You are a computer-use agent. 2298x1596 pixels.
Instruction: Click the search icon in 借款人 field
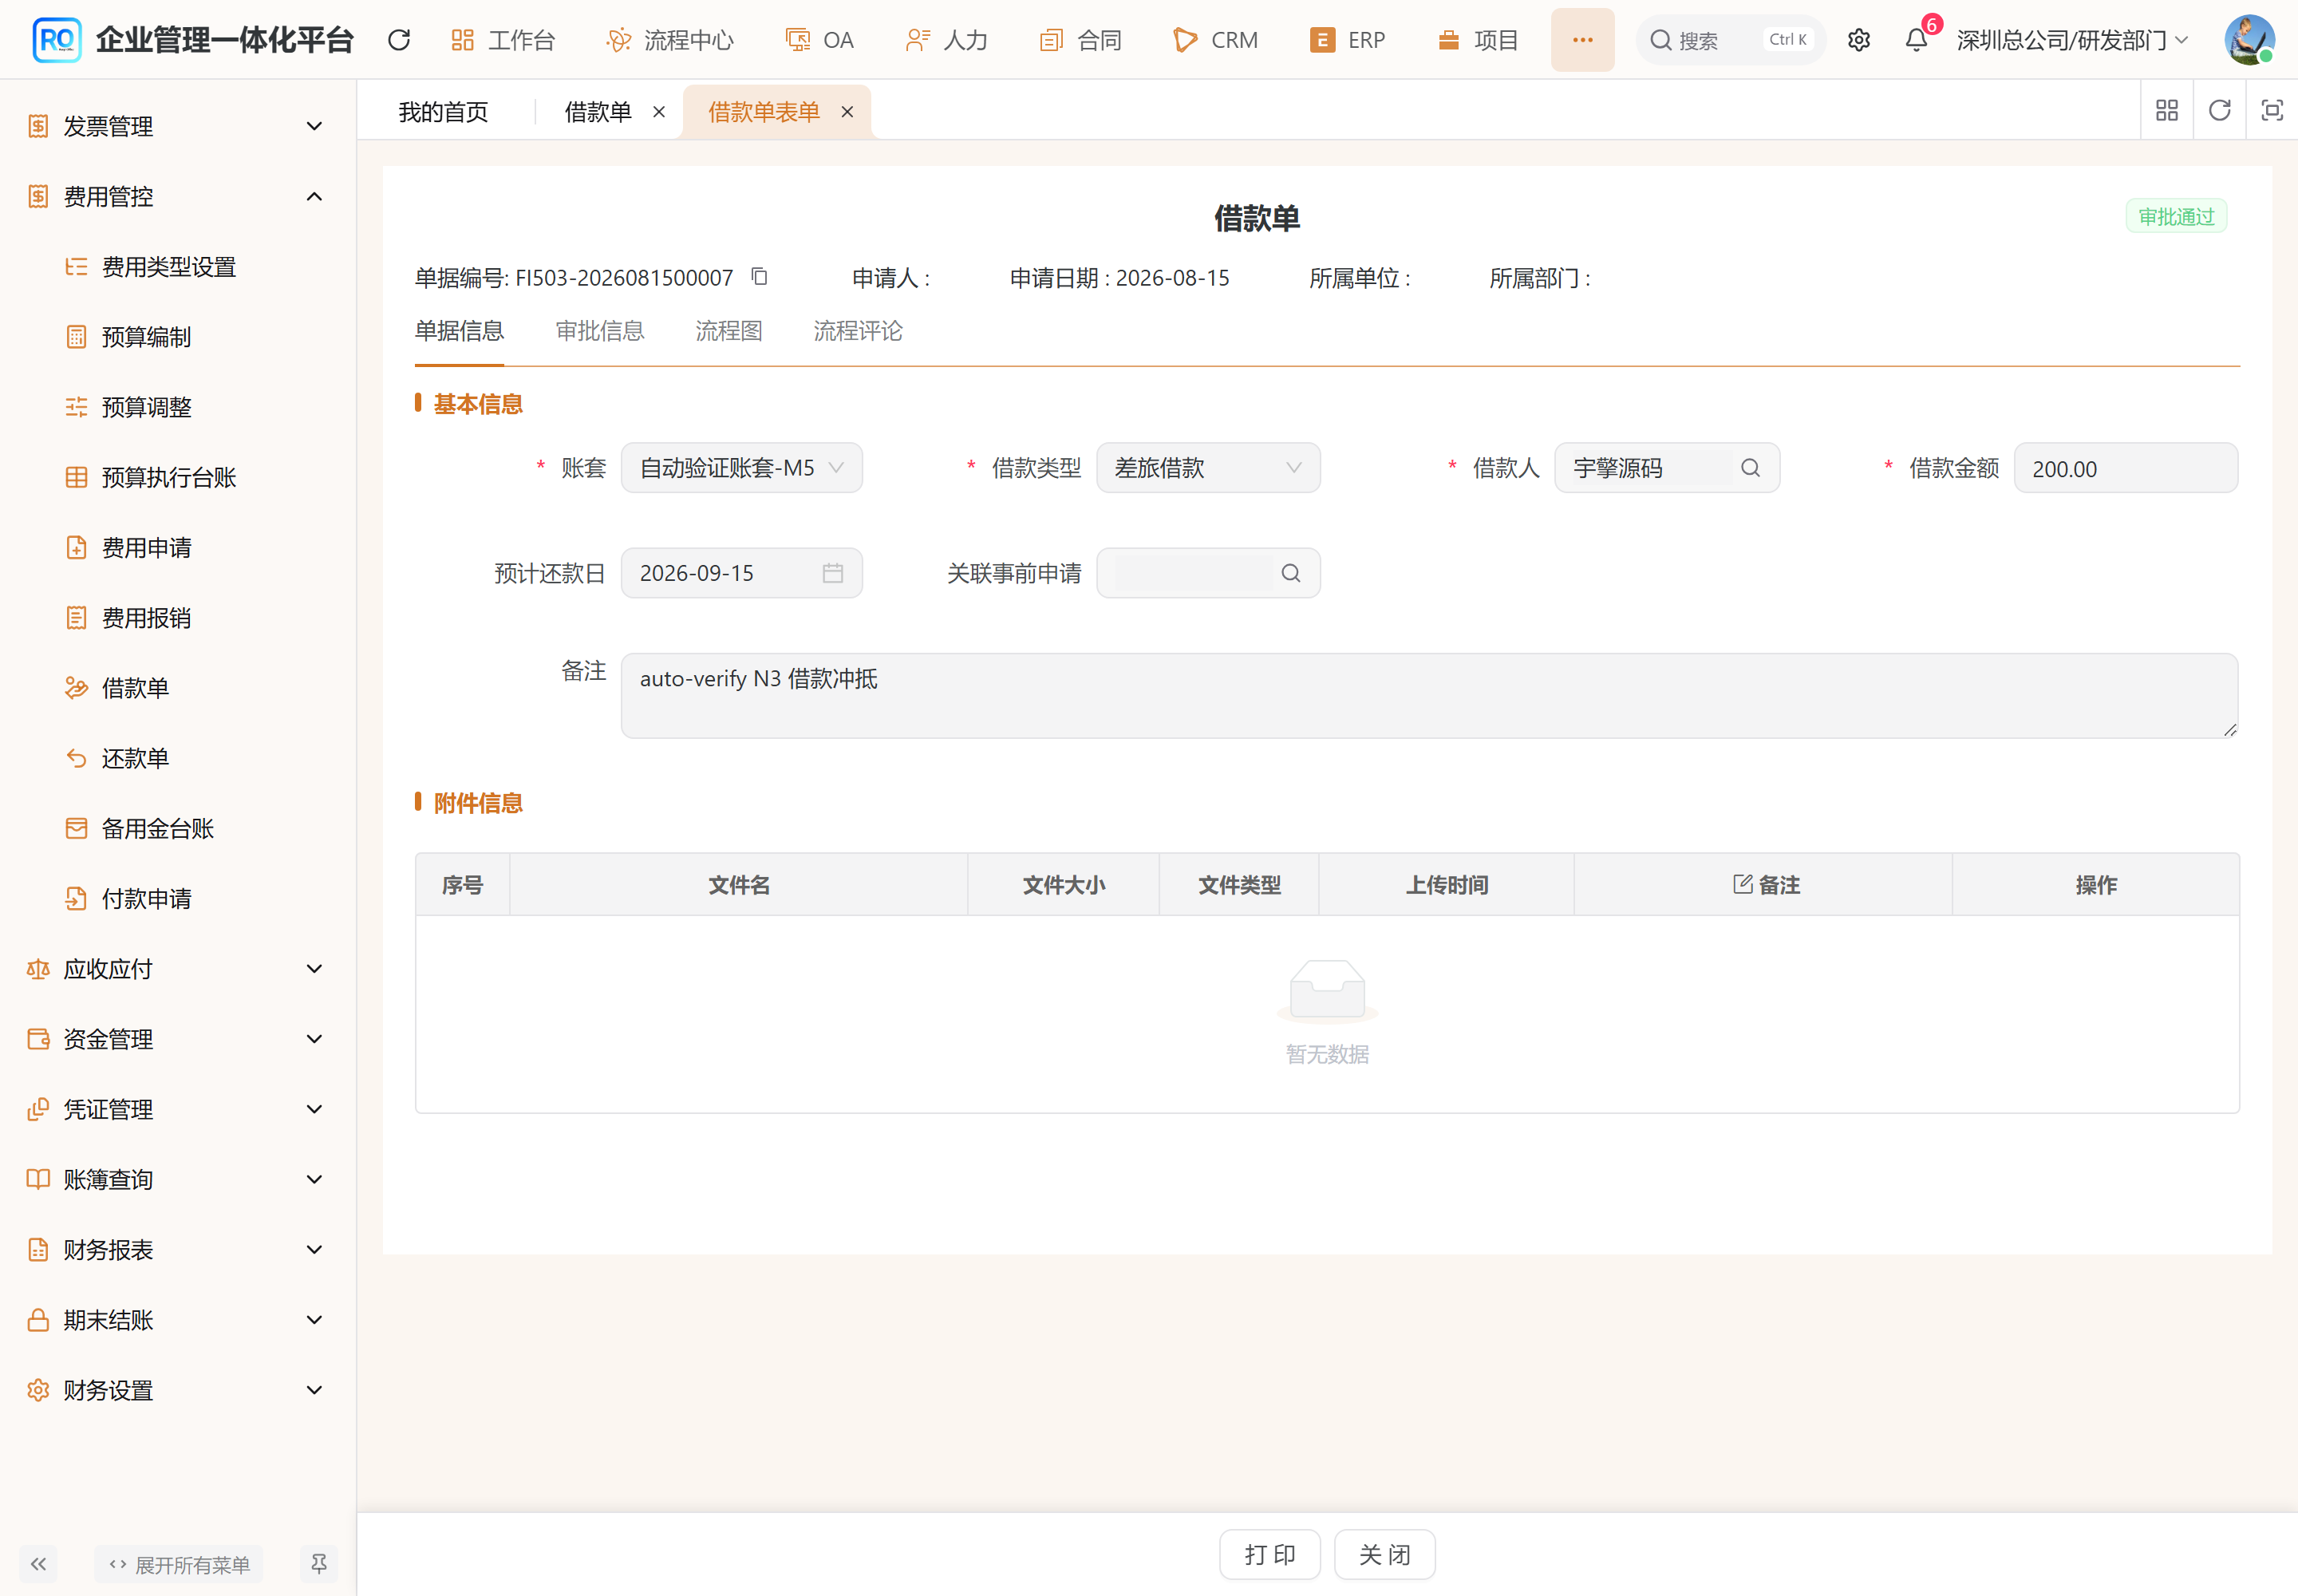[1750, 468]
